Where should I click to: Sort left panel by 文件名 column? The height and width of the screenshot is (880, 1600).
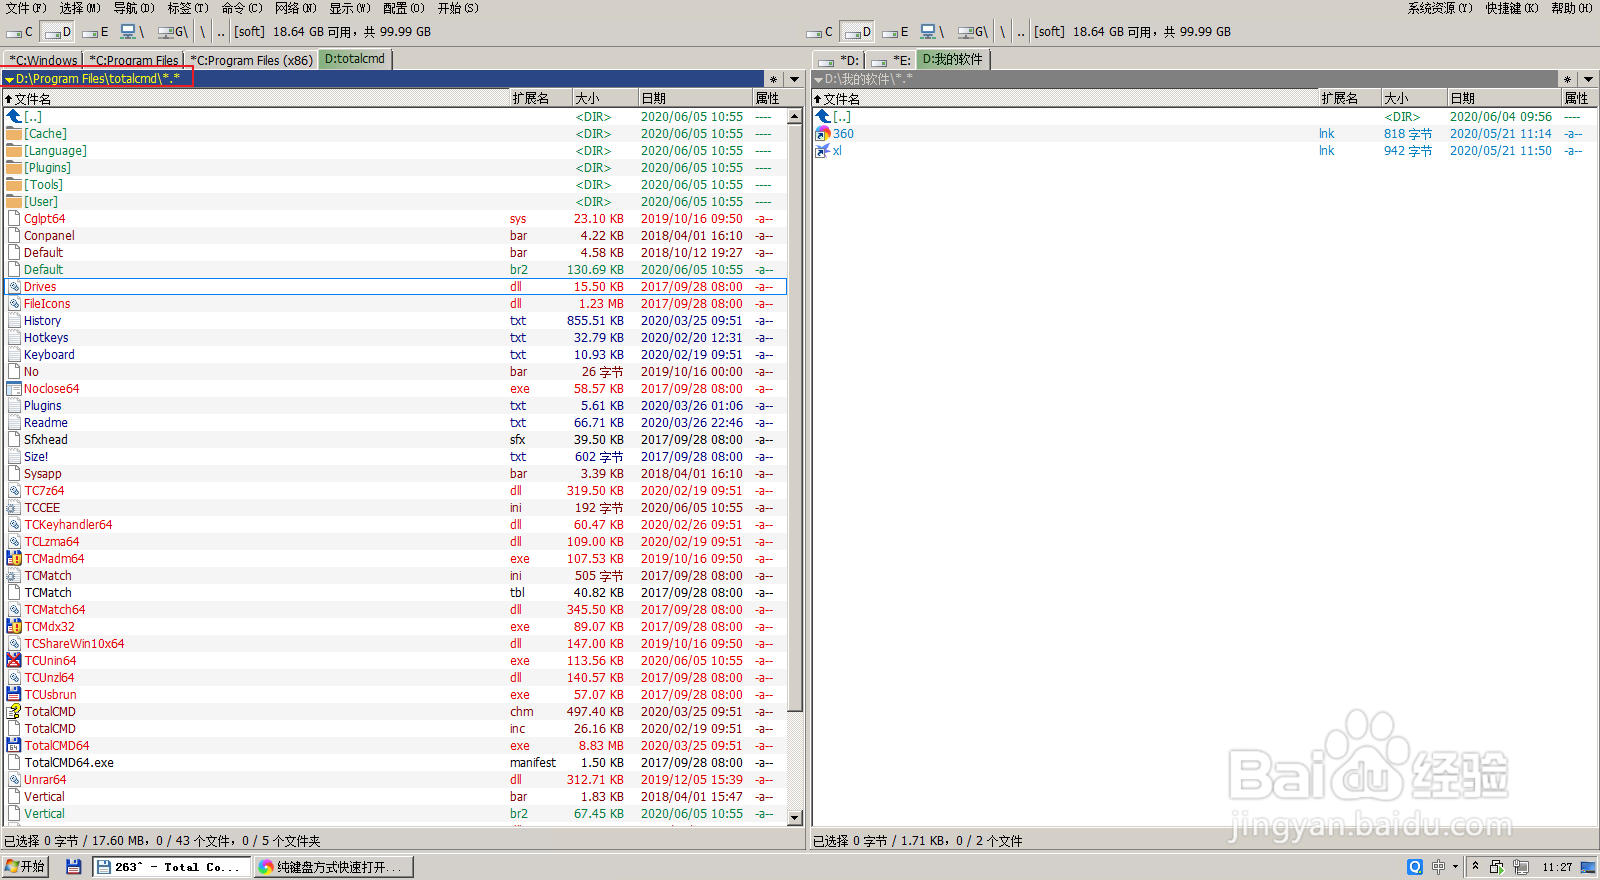pos(256,98)
